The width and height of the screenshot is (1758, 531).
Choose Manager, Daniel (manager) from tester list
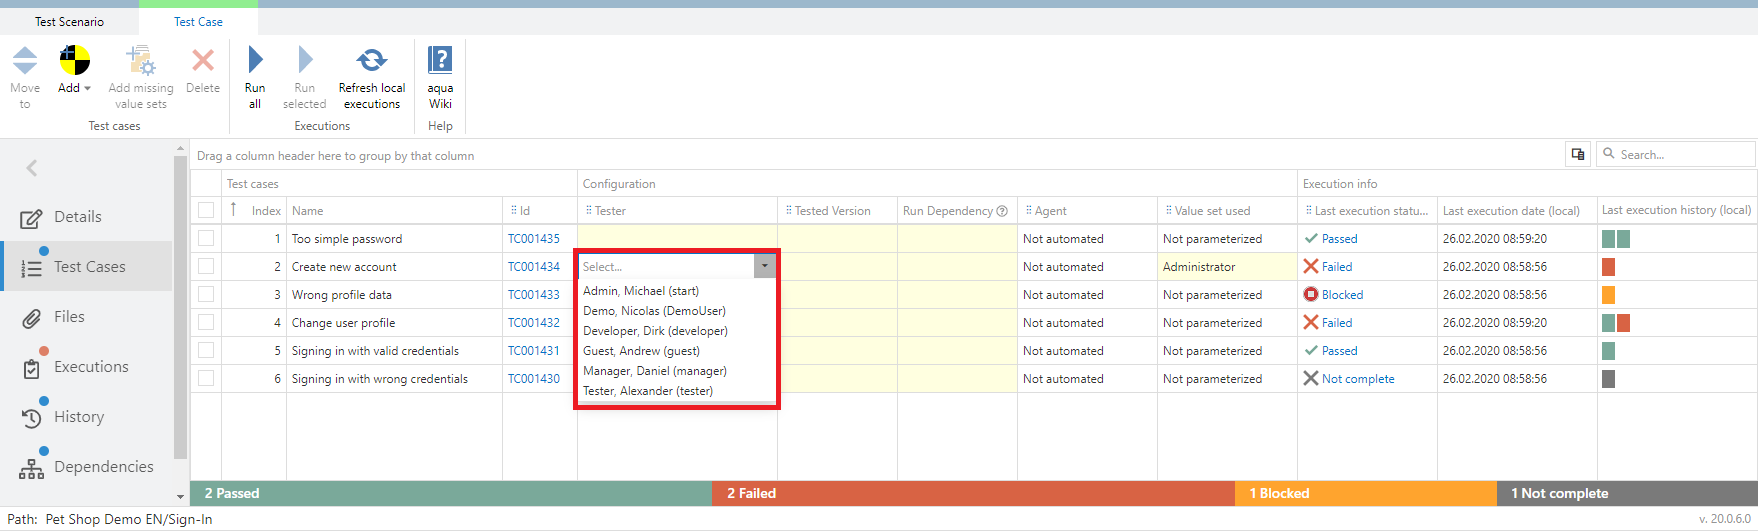655,371
